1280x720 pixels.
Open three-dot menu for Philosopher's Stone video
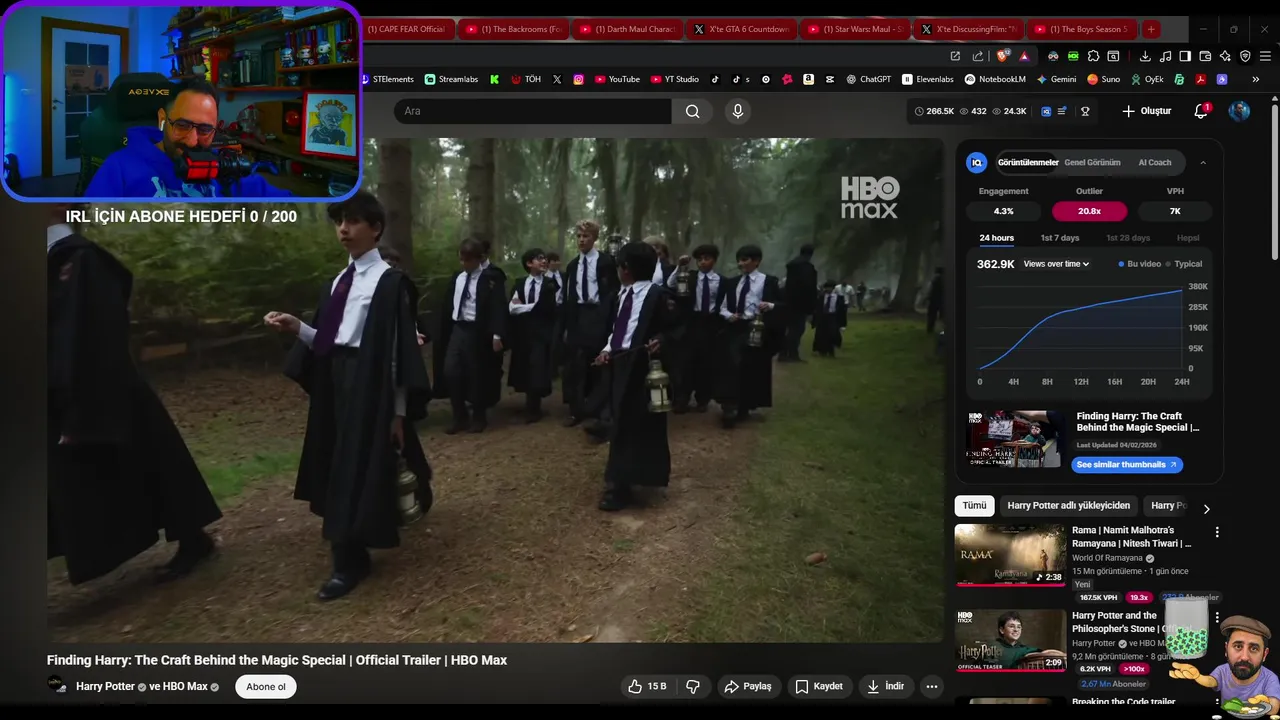pos(1217,618)
